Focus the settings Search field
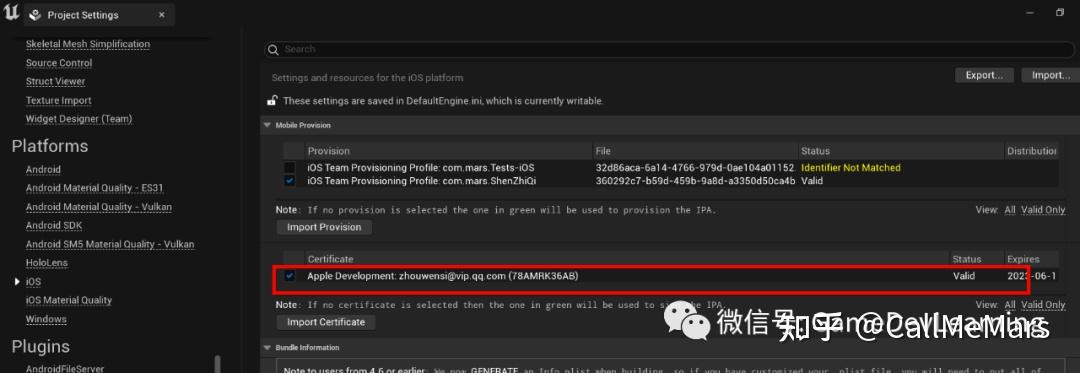The height and width of the screenshot is (373, 1080). point(669,50)
